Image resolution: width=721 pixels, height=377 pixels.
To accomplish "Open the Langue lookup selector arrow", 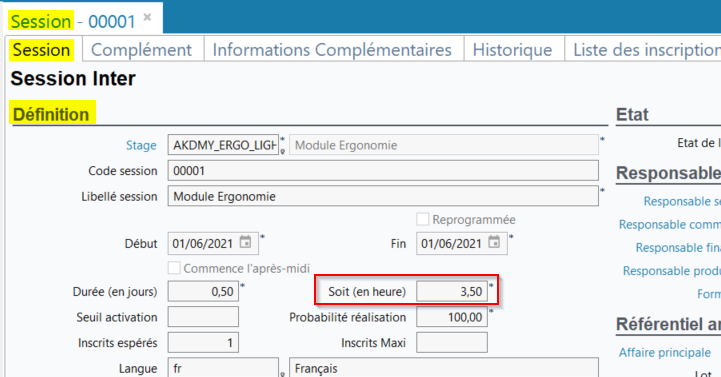I will tap(283, 374).
